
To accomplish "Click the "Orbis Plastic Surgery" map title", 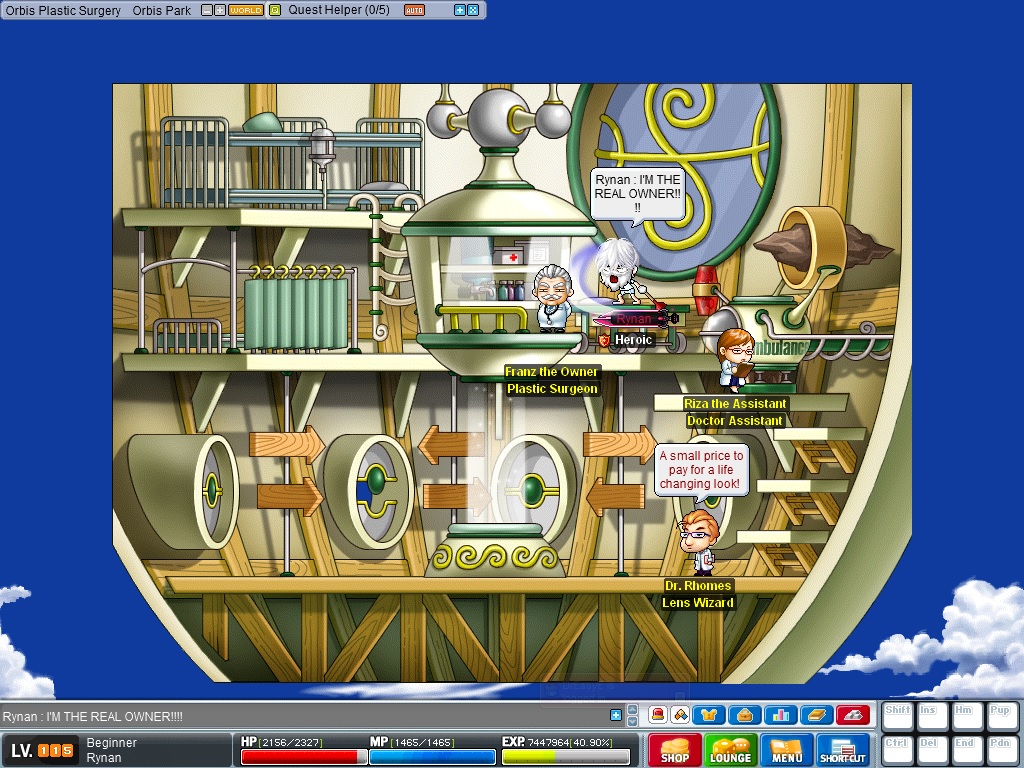I will coord(63,10).
